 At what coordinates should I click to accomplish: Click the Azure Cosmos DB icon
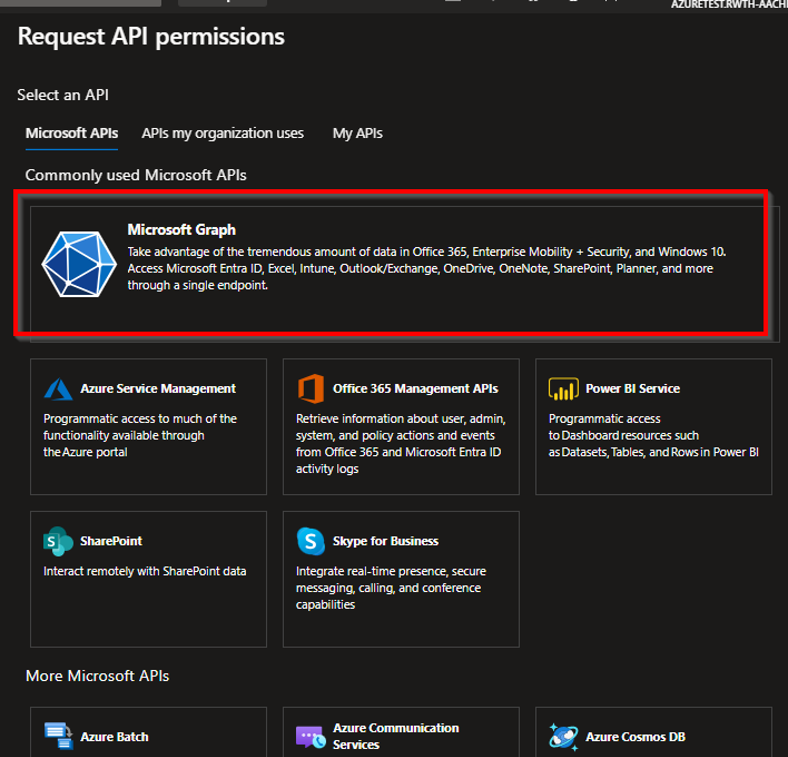[563, 737]
